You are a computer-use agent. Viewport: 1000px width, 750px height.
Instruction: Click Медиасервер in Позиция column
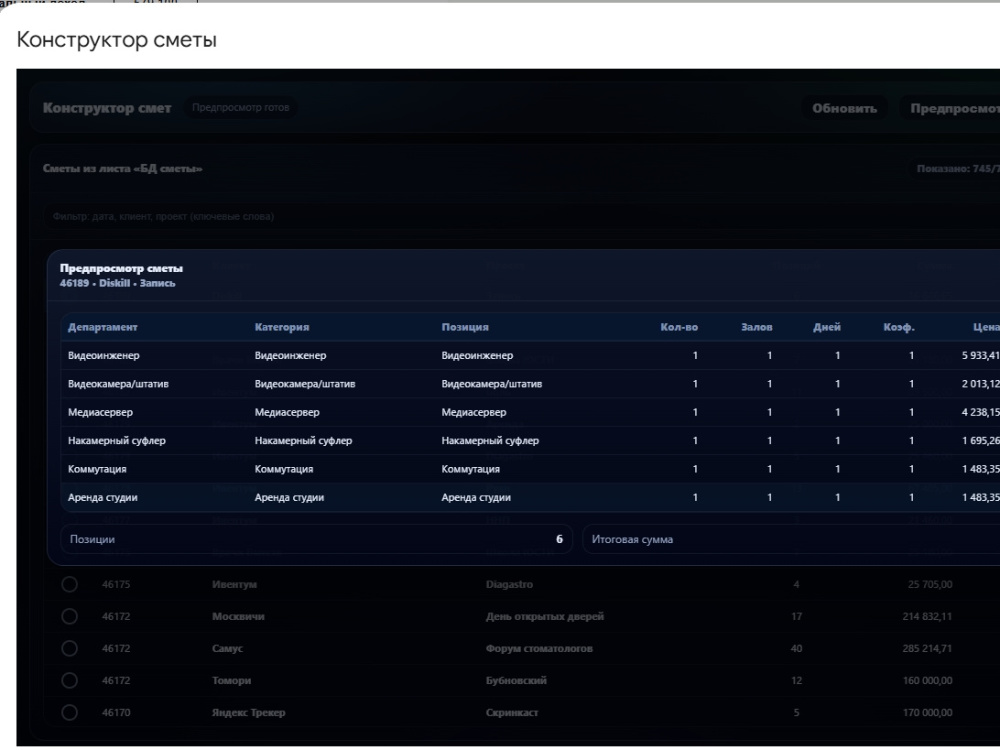474,412
